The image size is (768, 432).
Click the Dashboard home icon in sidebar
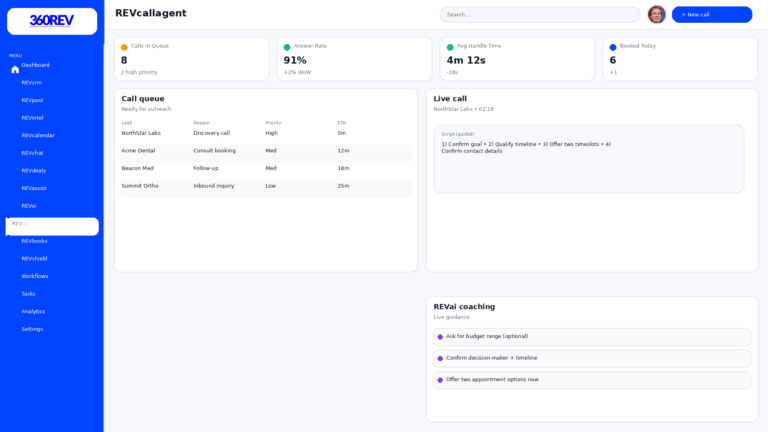(15, 69)
